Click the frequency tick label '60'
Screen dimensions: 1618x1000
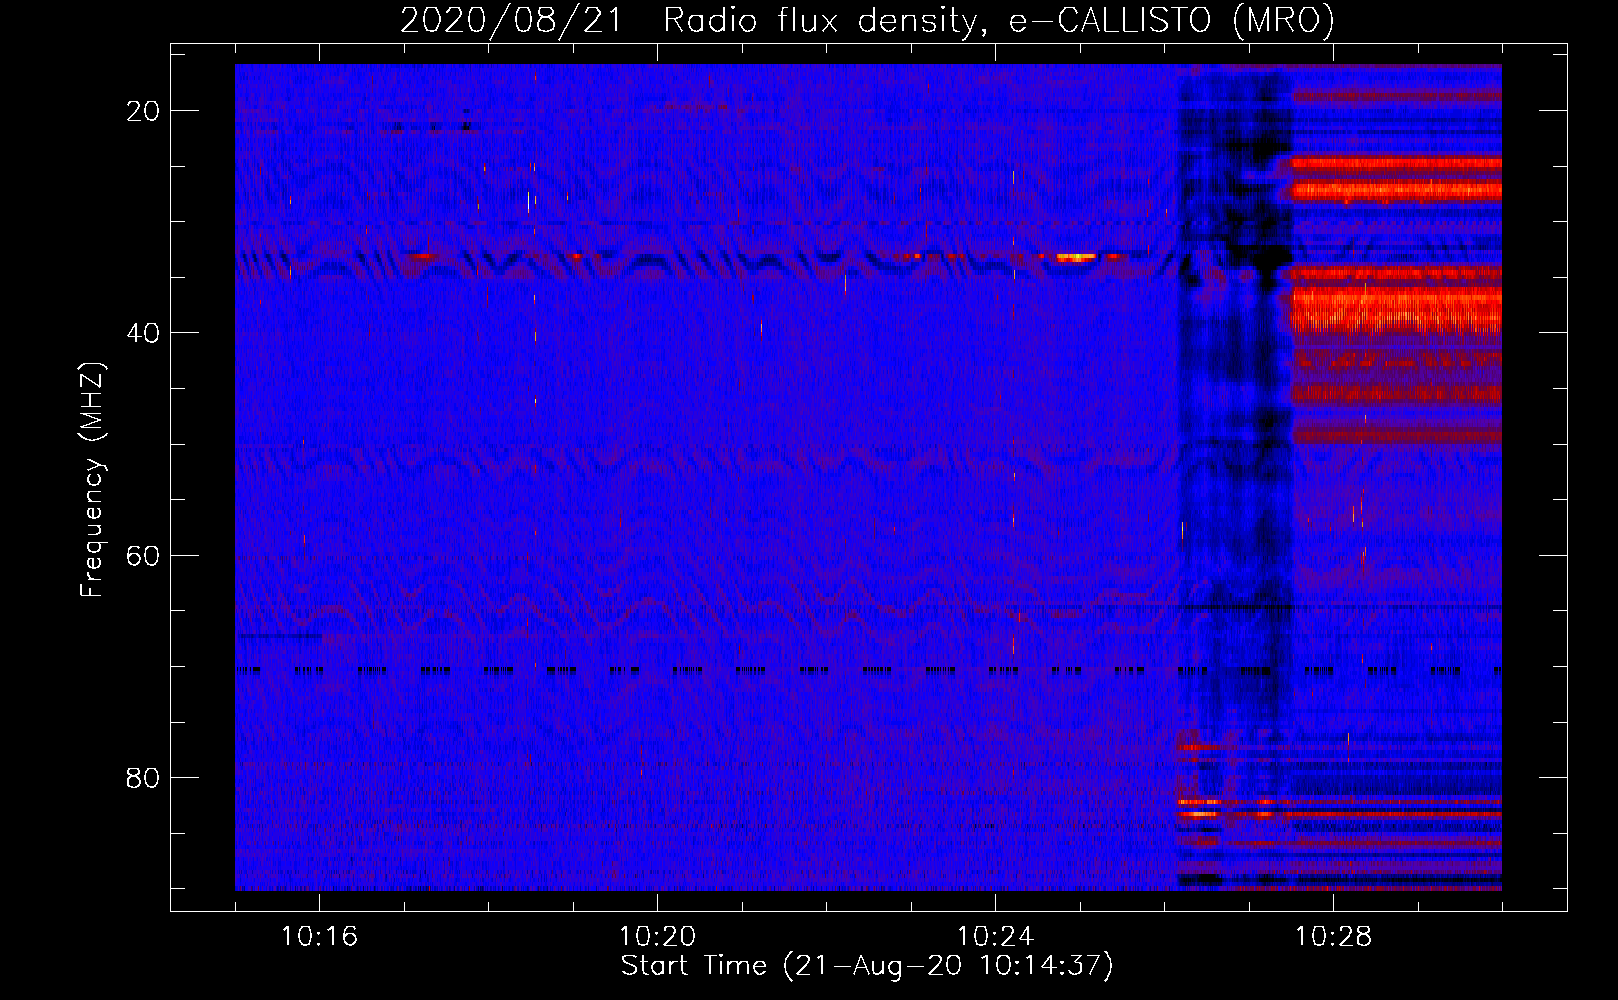point(144,555)
